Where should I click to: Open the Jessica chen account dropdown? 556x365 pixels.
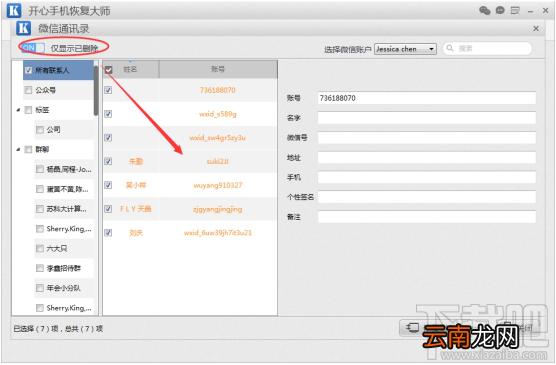pyautogui.click(x=406, y=49)
